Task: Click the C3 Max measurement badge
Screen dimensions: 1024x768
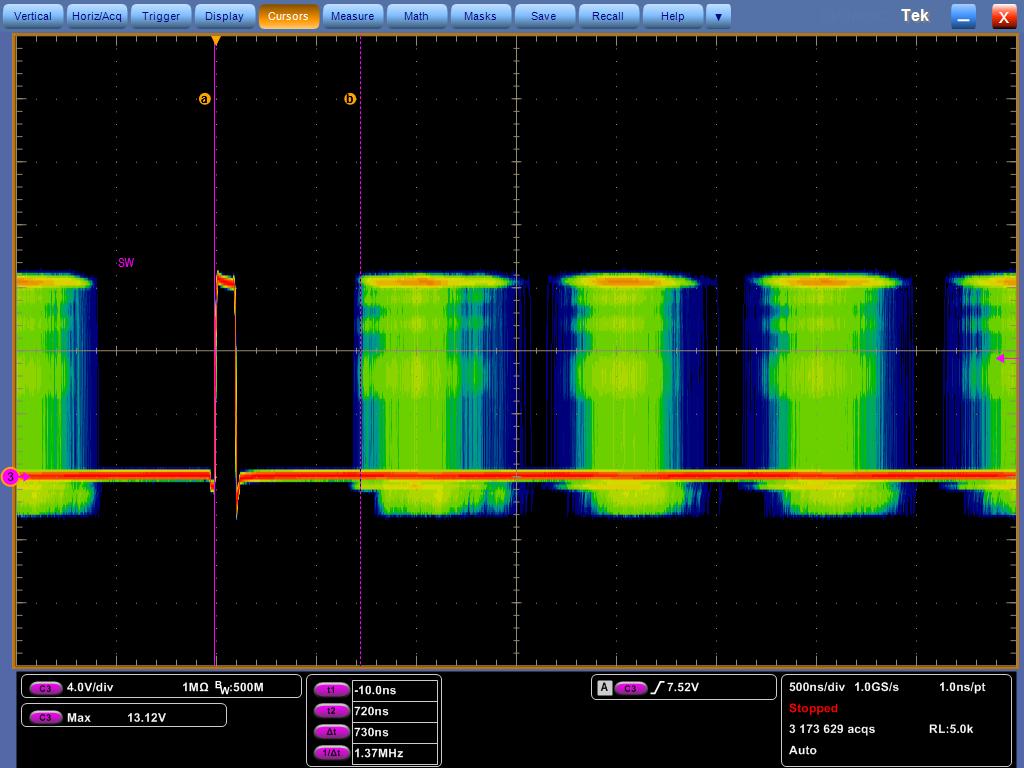Action: [x=45, y=717]
